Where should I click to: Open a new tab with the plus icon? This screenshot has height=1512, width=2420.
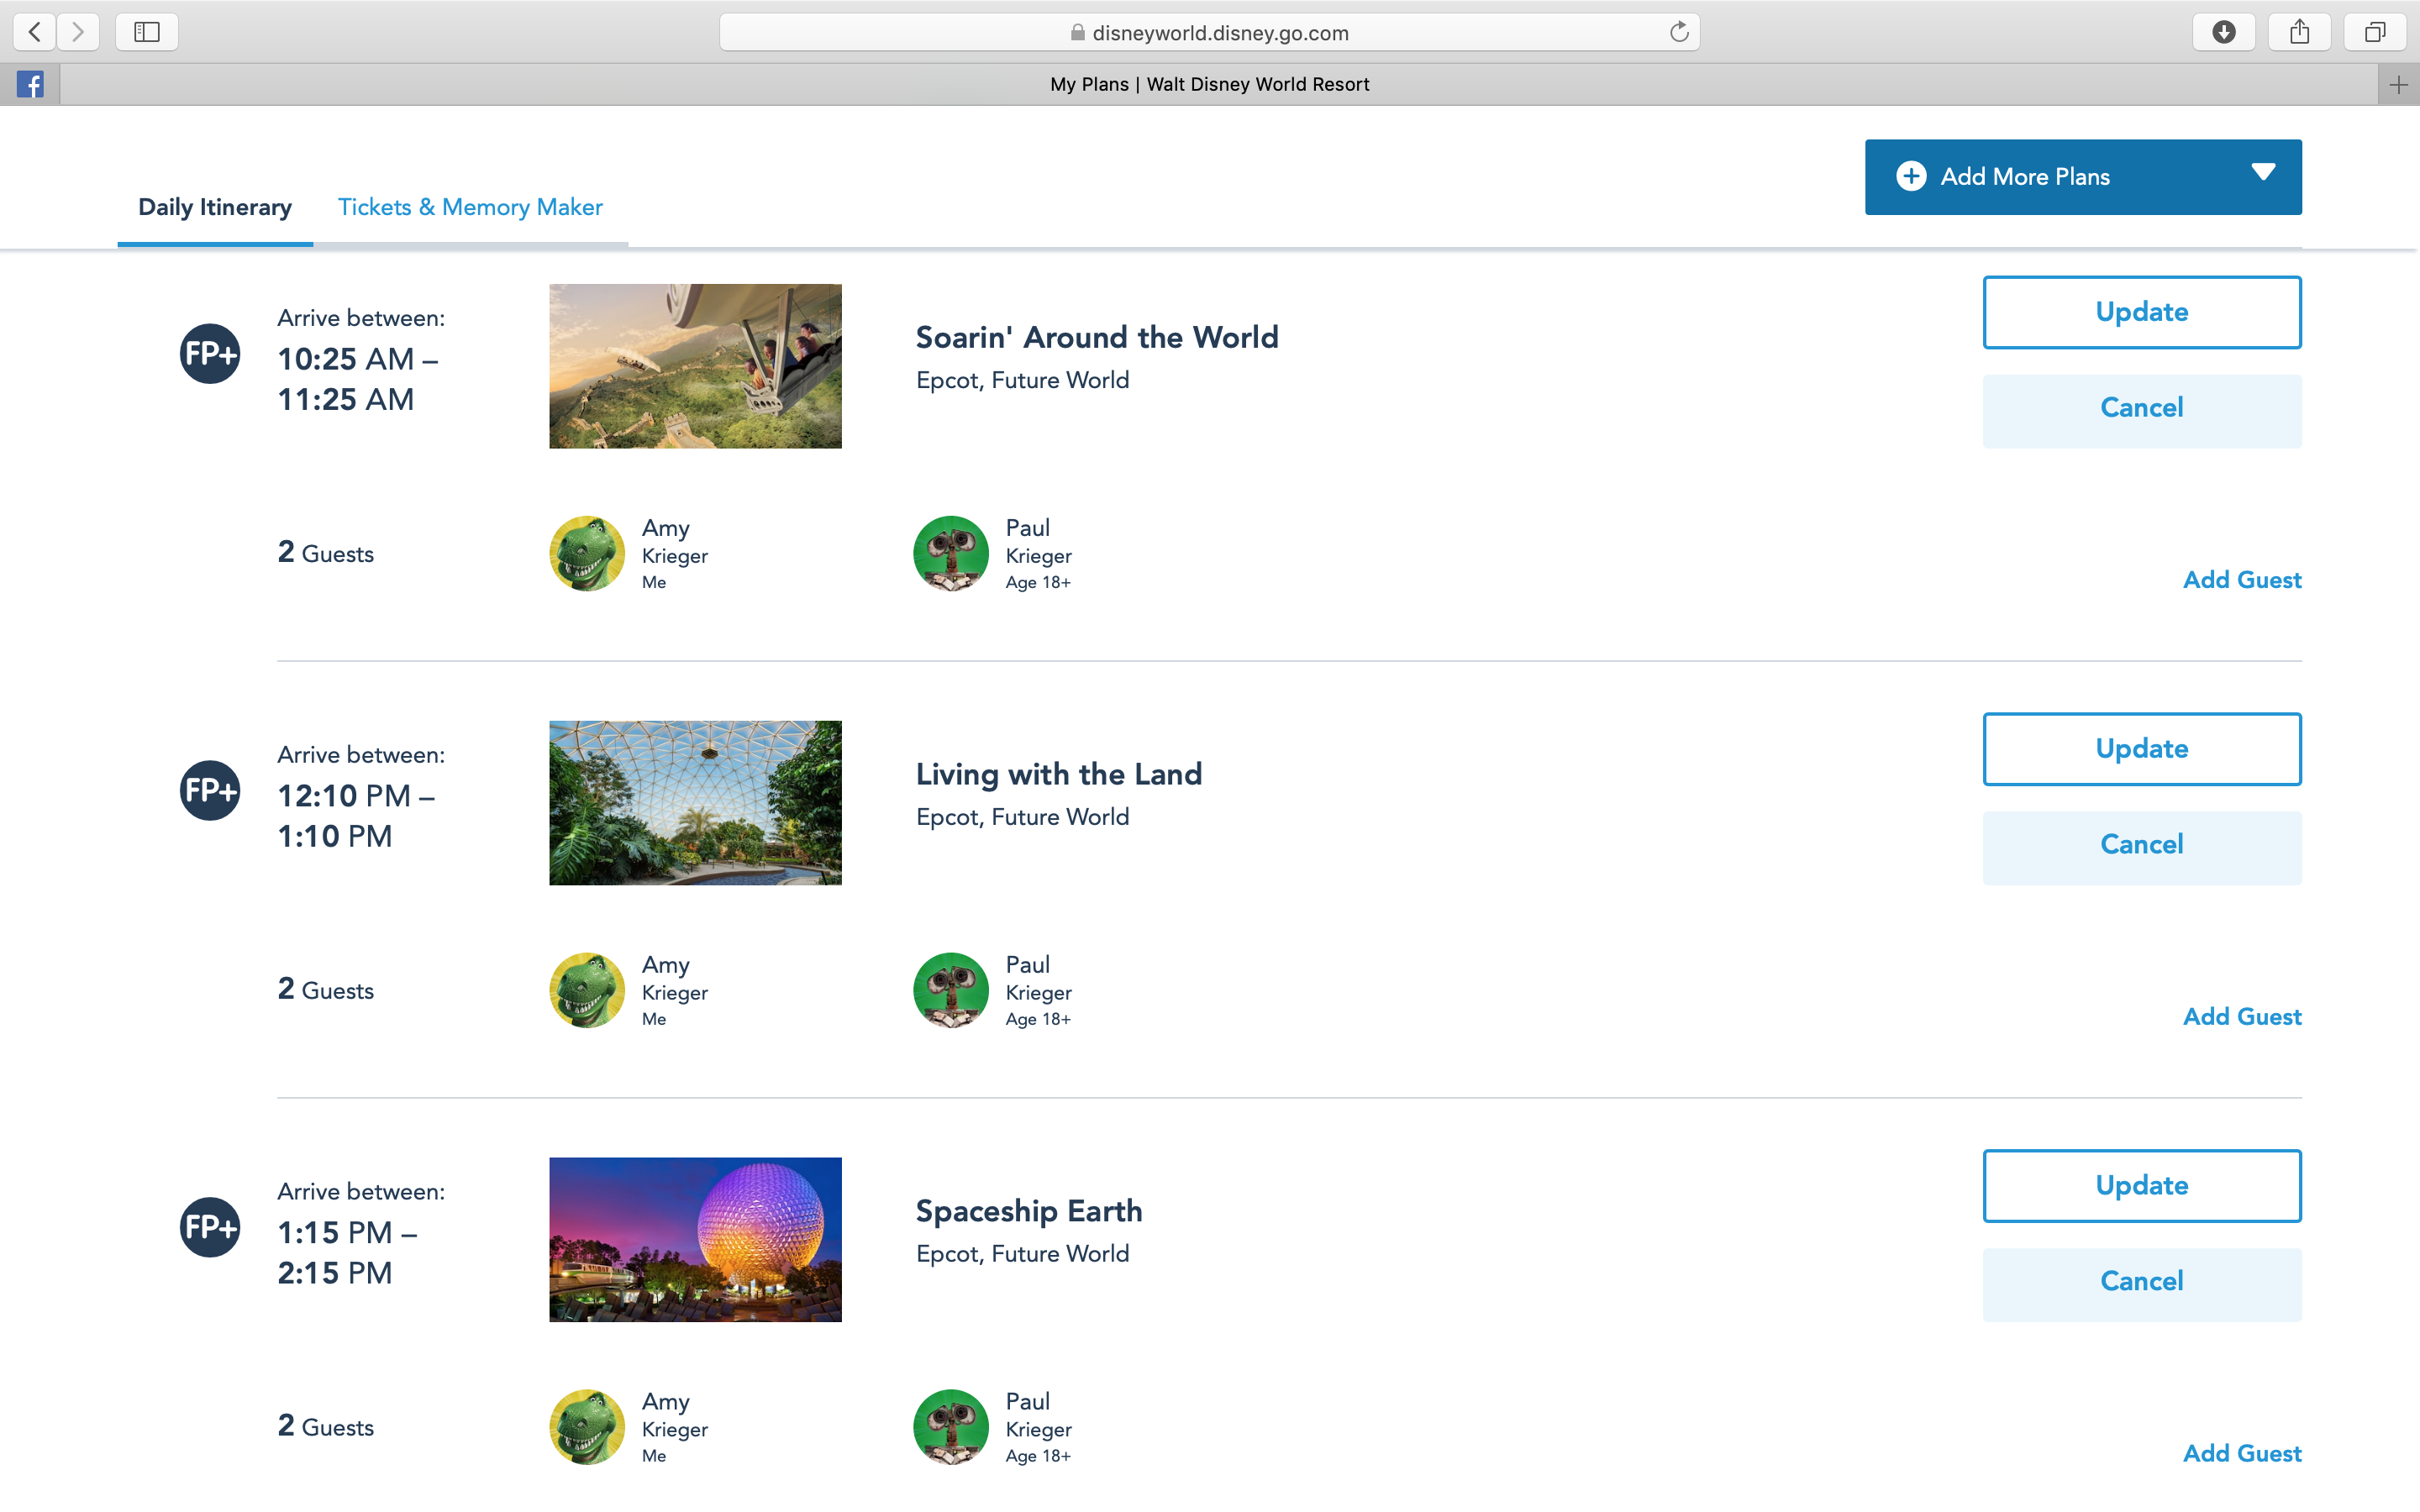2398,85
